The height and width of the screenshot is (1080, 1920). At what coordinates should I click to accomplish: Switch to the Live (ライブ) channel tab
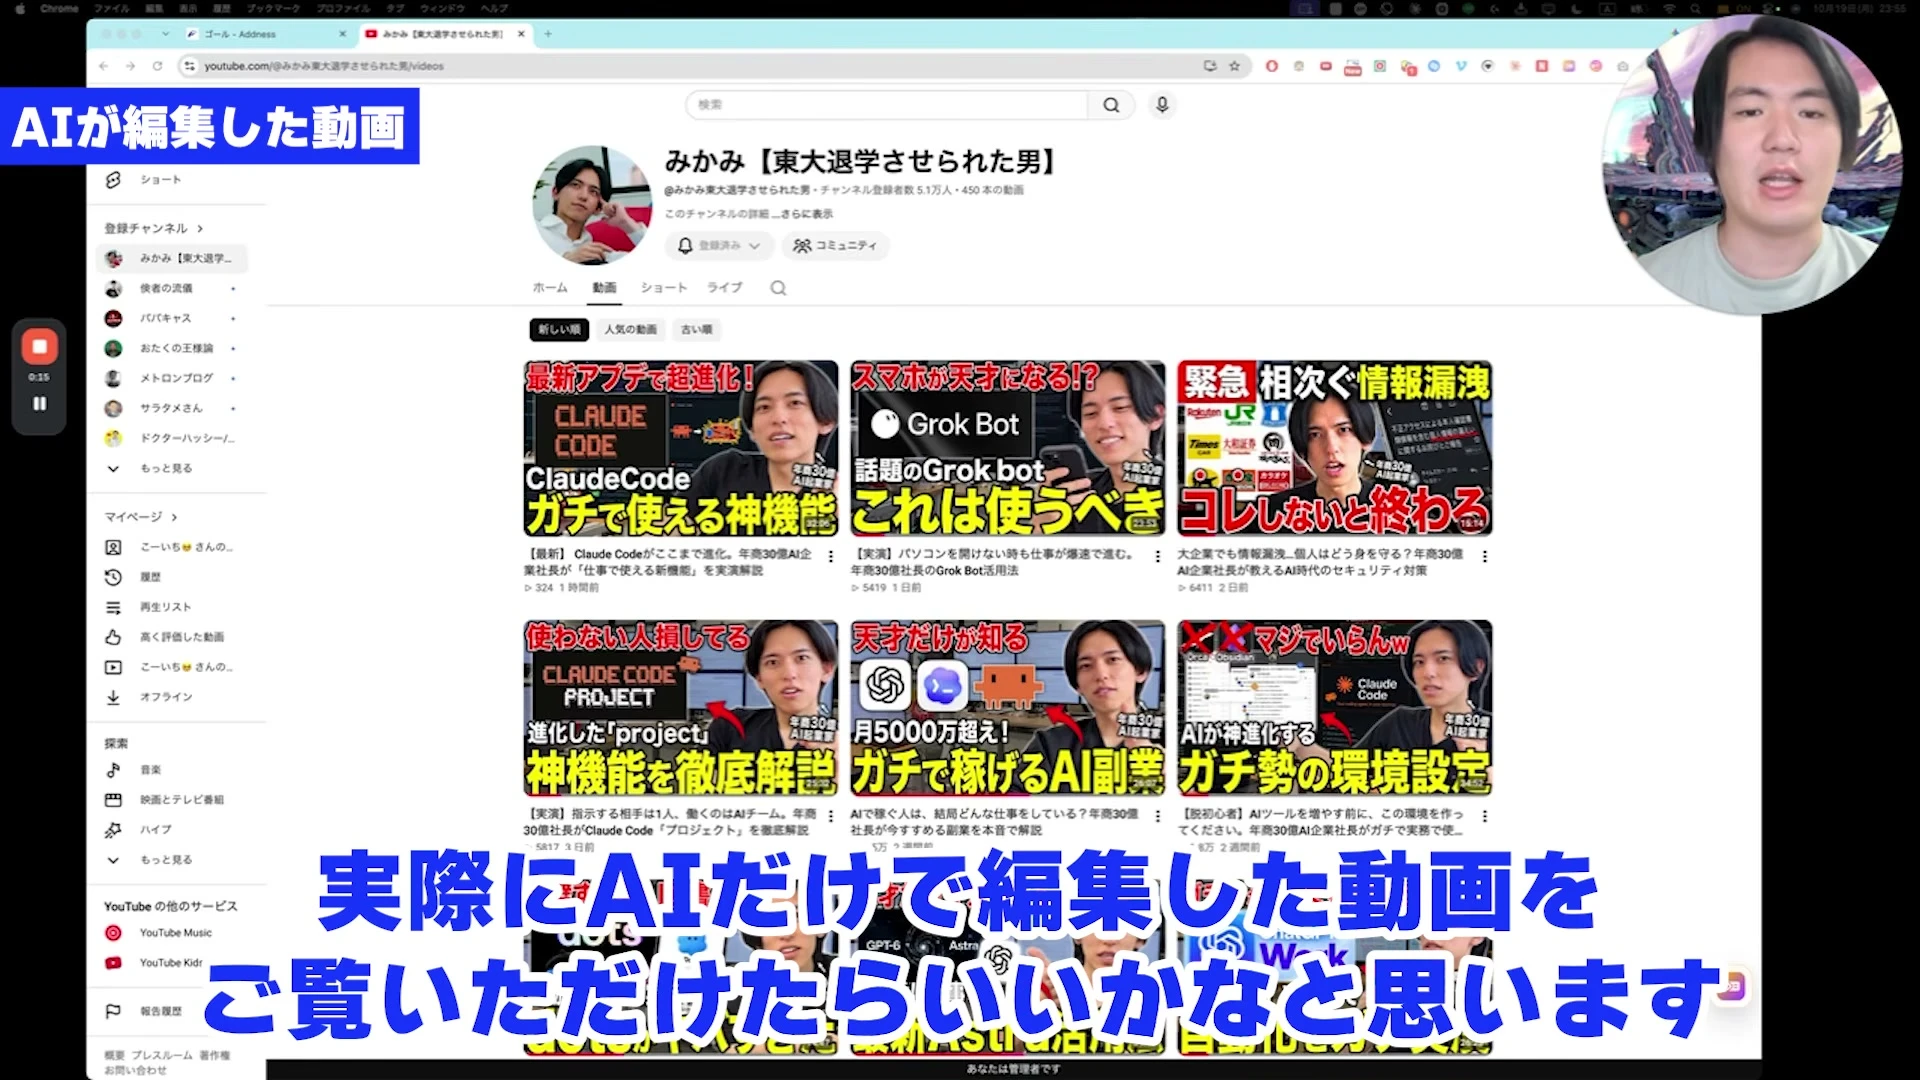[725, 288]
